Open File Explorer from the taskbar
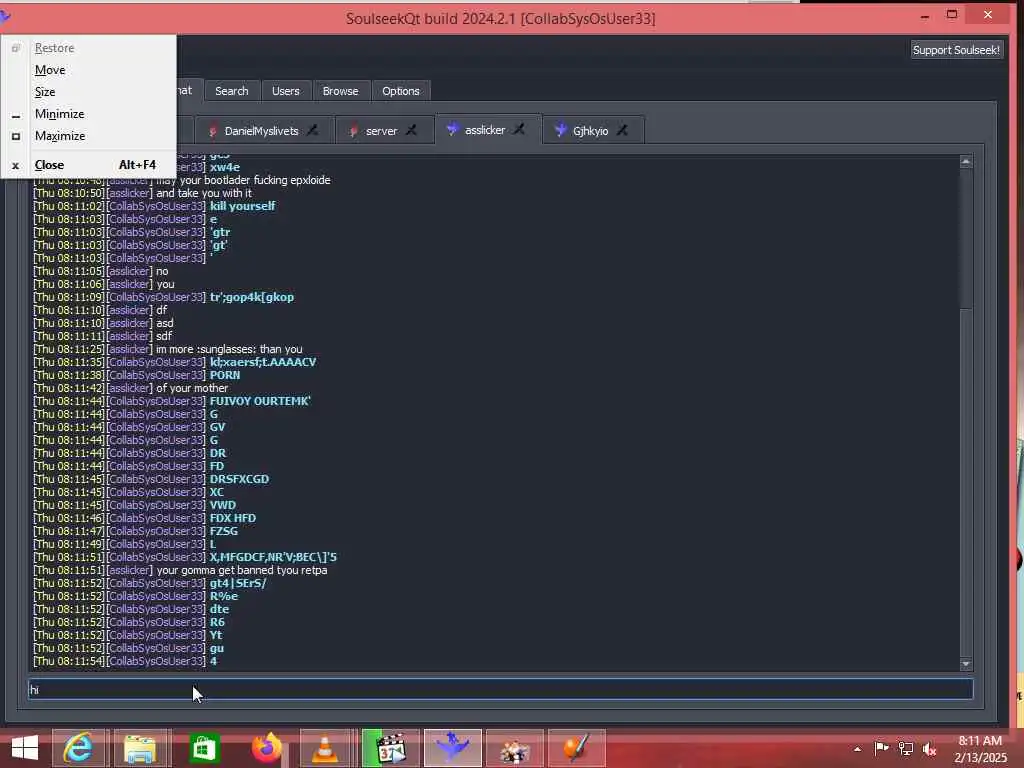This screenshot has height=768, width=1024. coord(140,748)
